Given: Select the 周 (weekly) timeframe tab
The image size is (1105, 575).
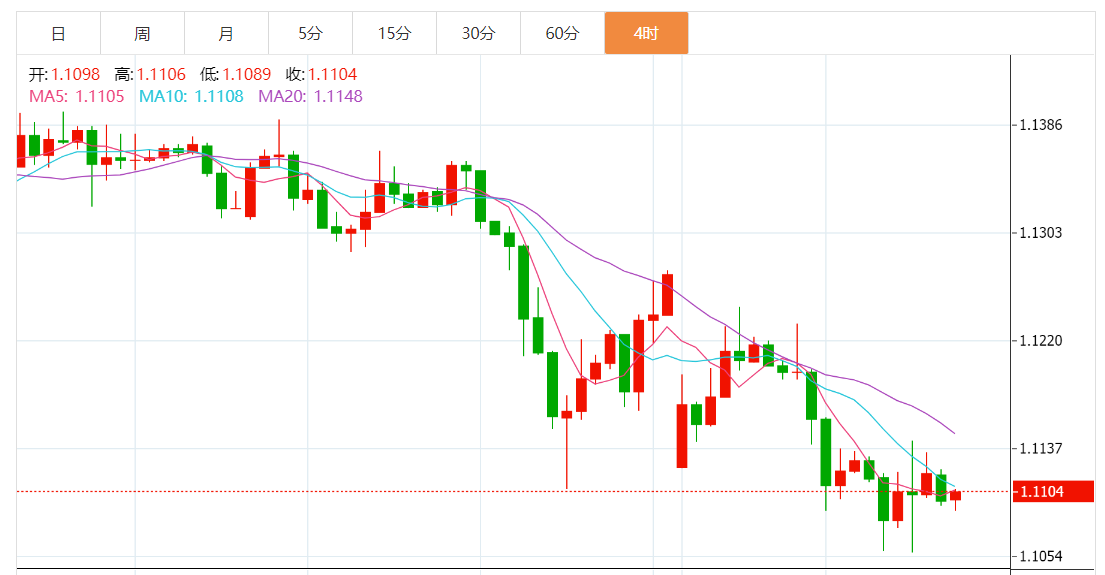Looking at the screenshot, I should click(142, 33).
